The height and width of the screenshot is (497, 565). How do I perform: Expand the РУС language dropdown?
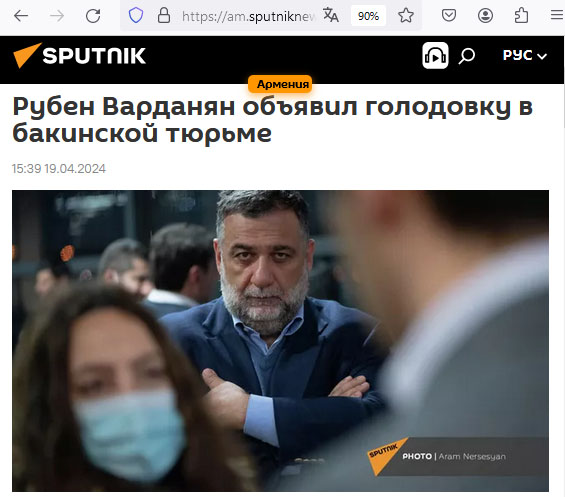[525, 56]
